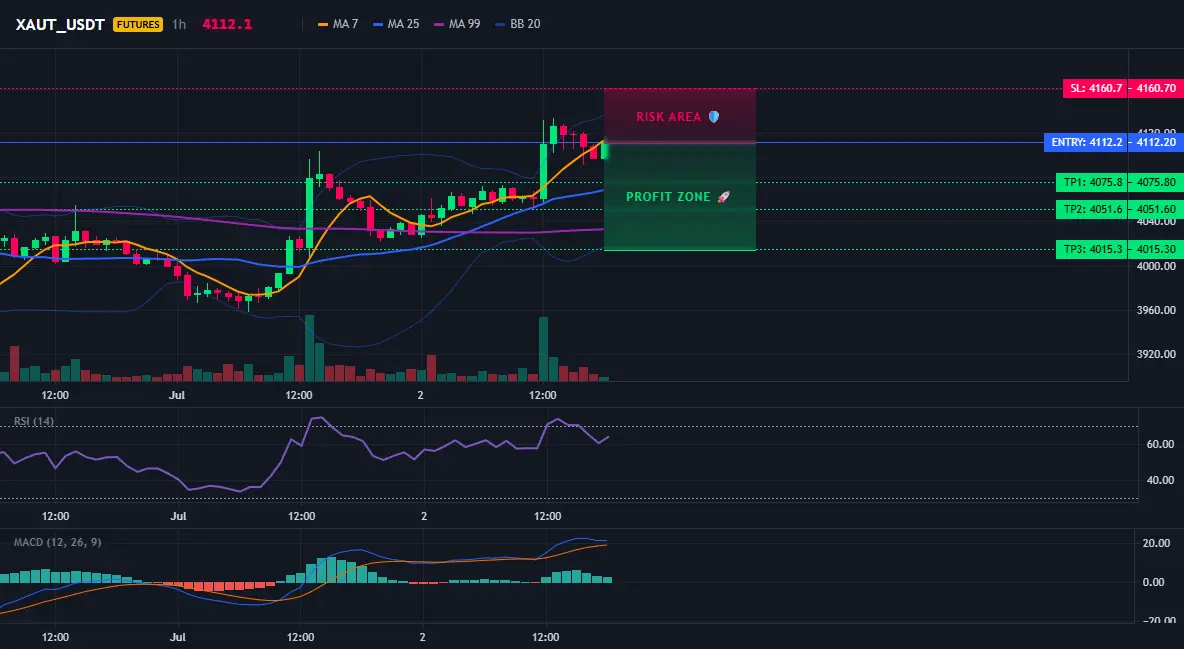Click the RSI 60.00 axis value
The width and height of the screenshot is (1184, 649).
(1161, 444)
